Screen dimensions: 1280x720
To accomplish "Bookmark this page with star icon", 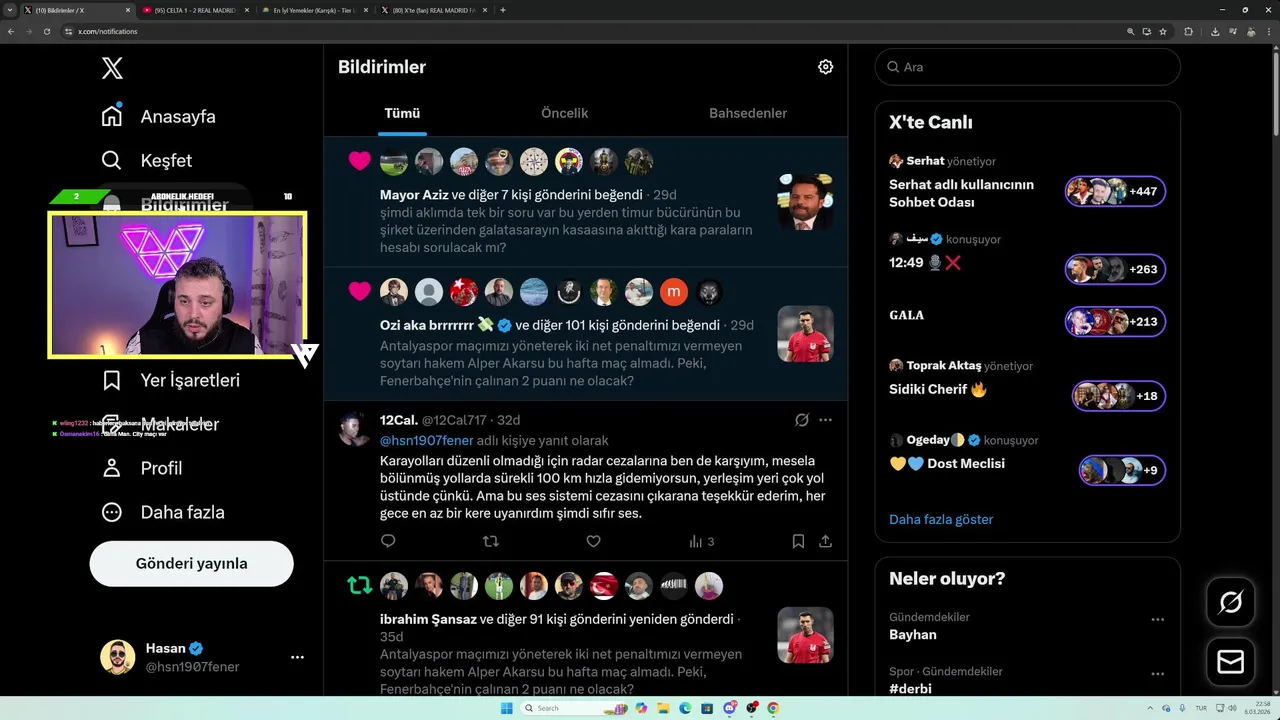I will coord(1163,31).
